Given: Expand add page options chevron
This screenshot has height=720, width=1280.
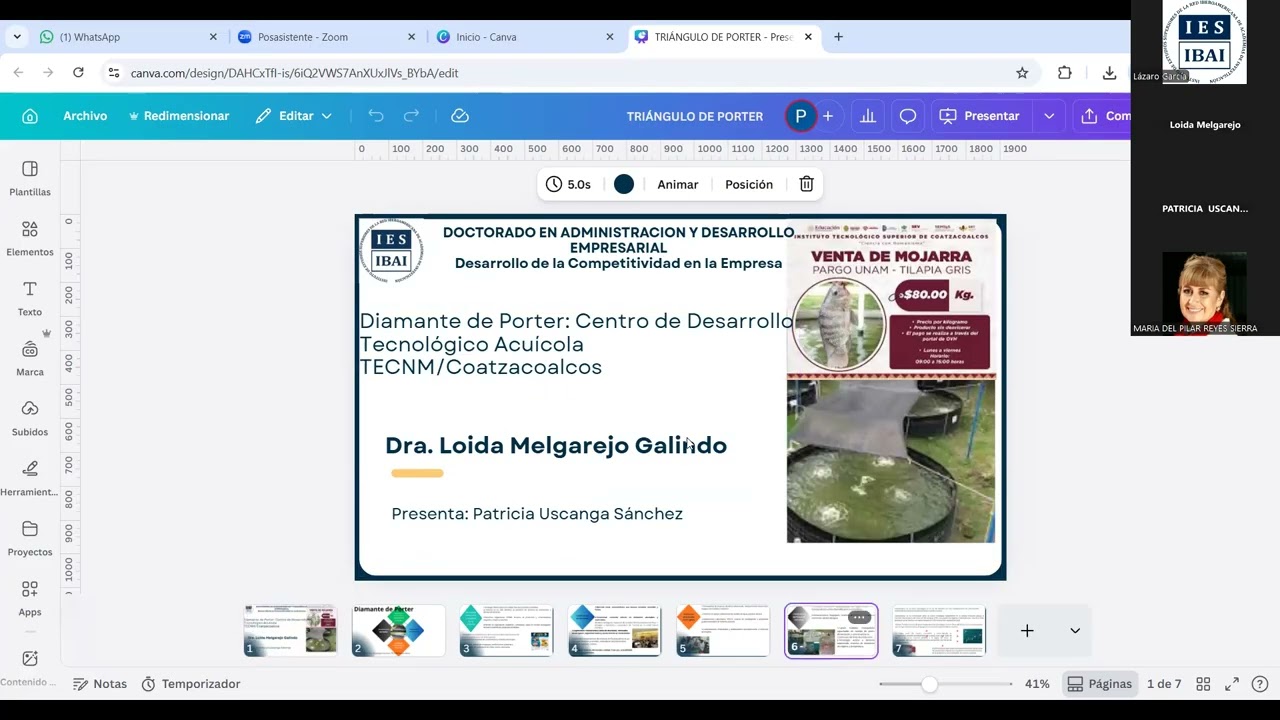Looking at the screenshot, I should point(1075,631).
